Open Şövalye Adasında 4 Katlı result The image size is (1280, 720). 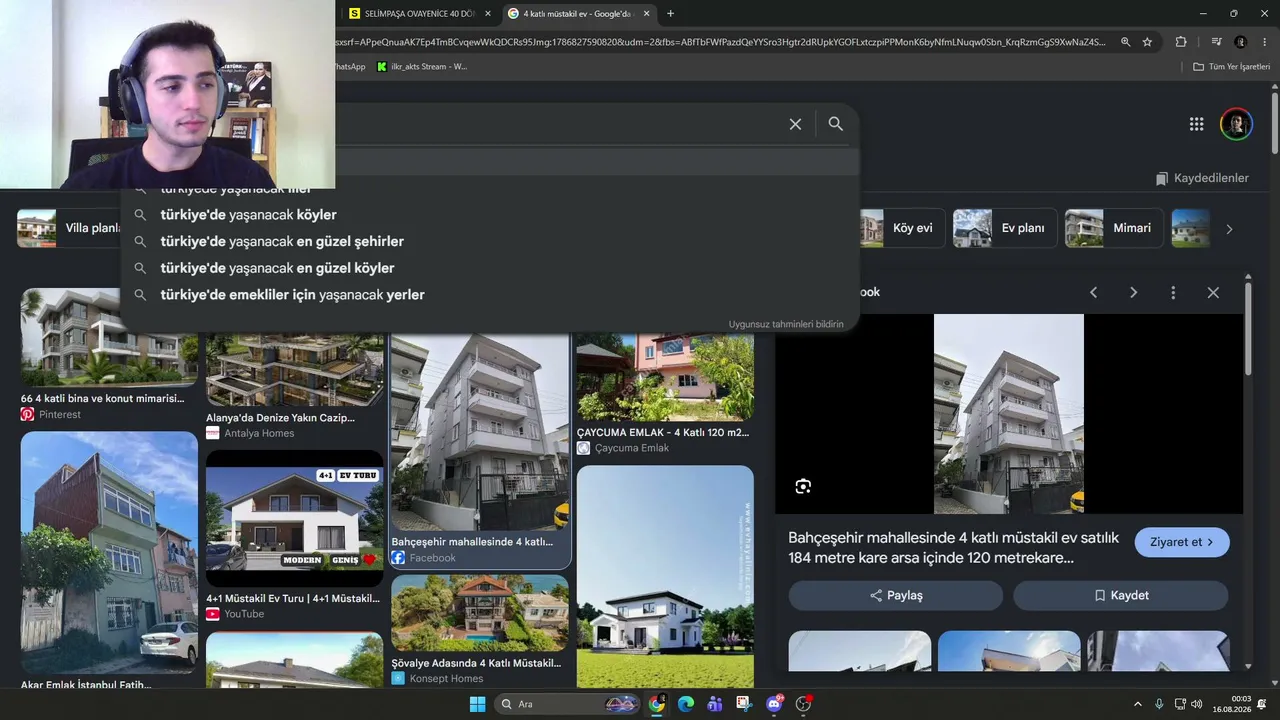480,612
